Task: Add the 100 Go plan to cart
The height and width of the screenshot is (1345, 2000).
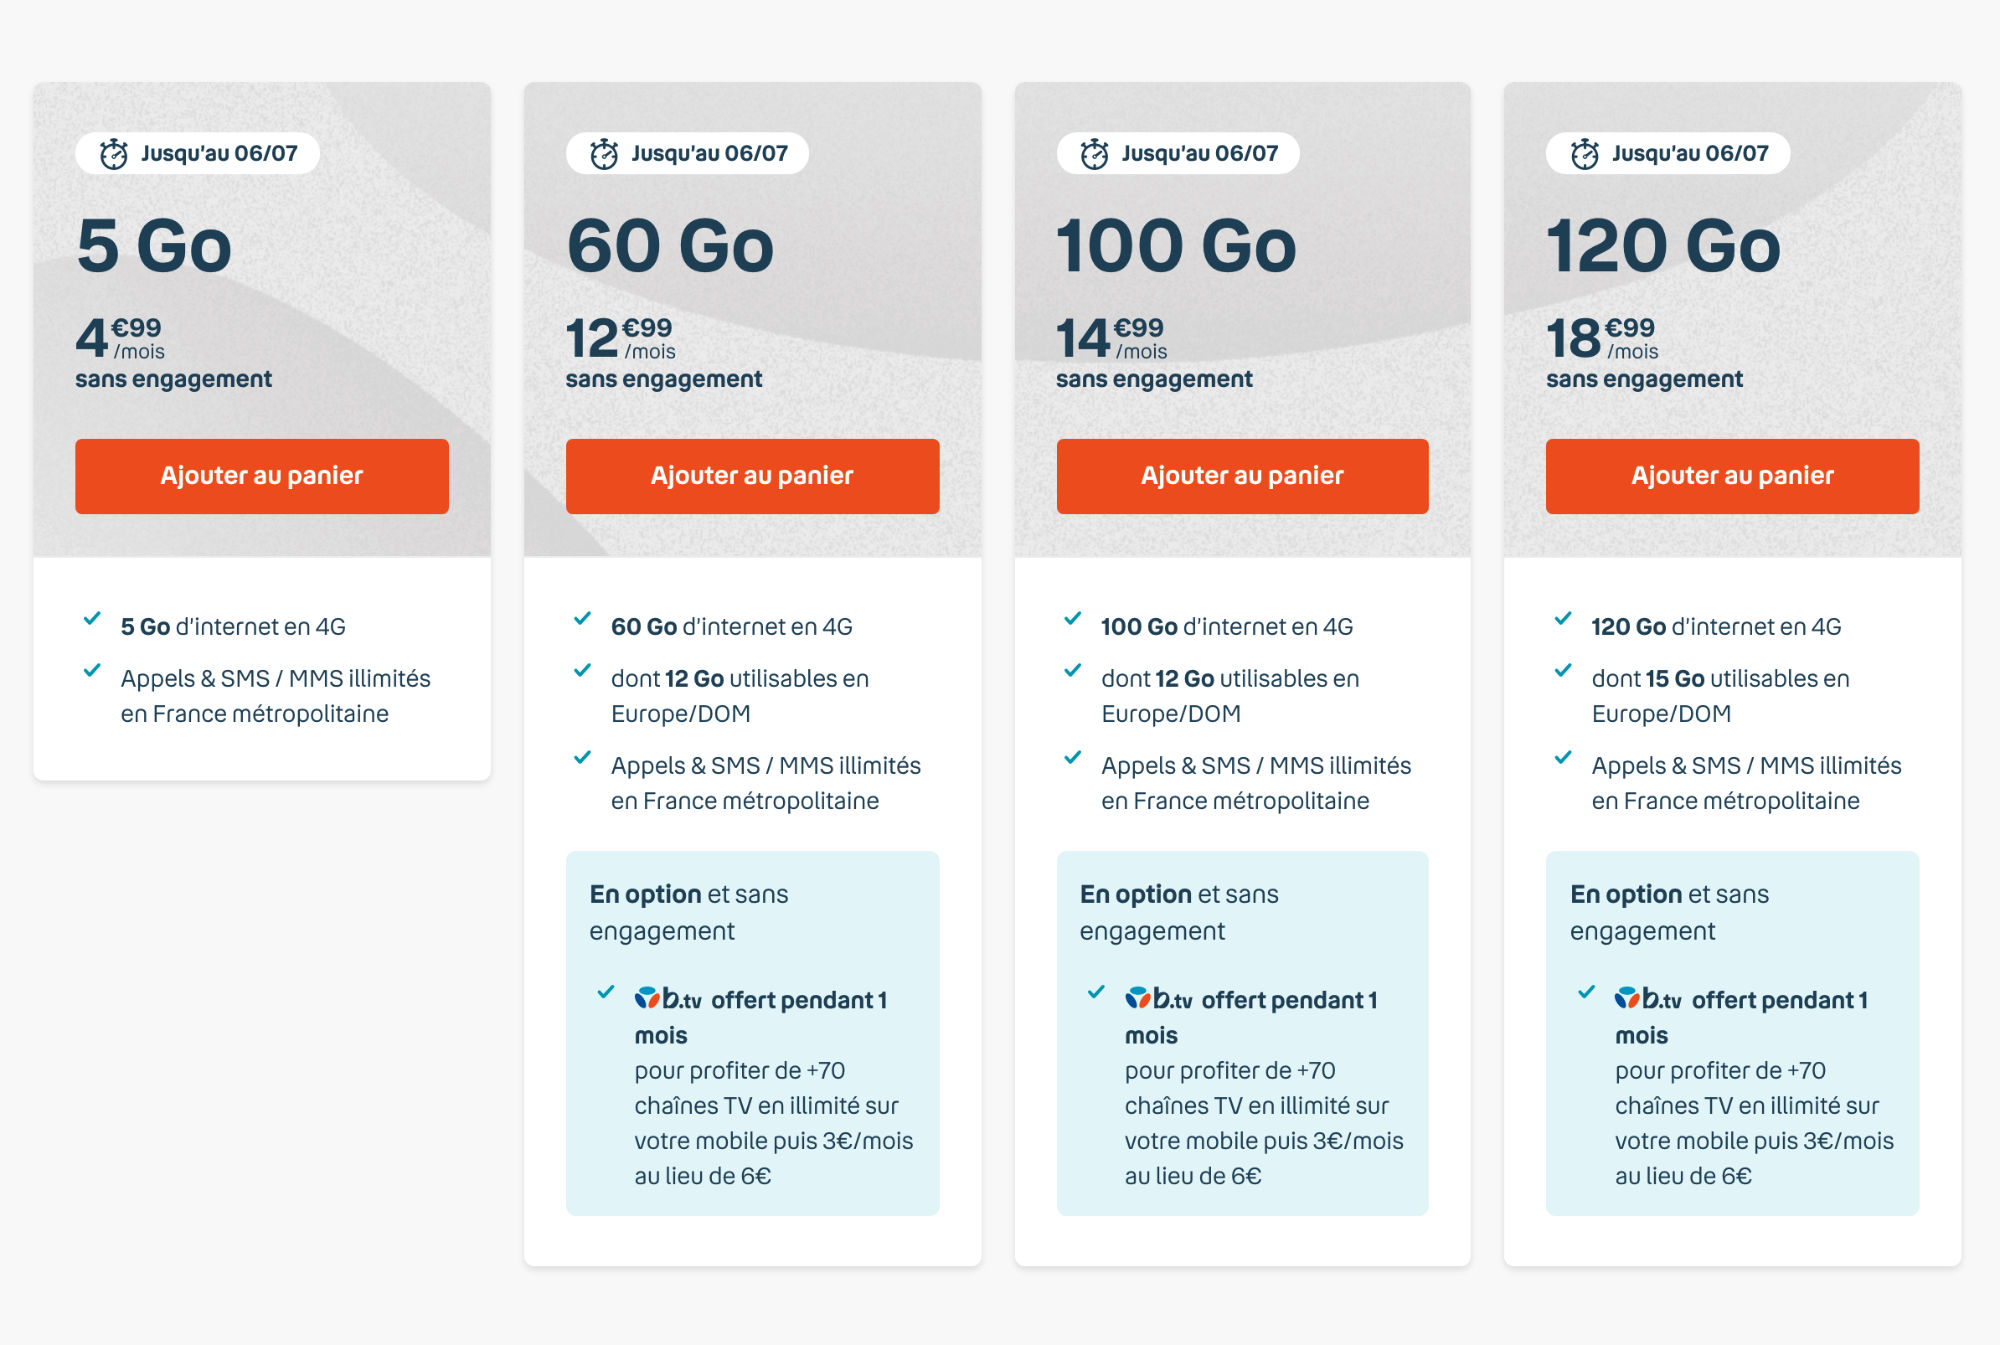Action: [x=1242, y=476]
